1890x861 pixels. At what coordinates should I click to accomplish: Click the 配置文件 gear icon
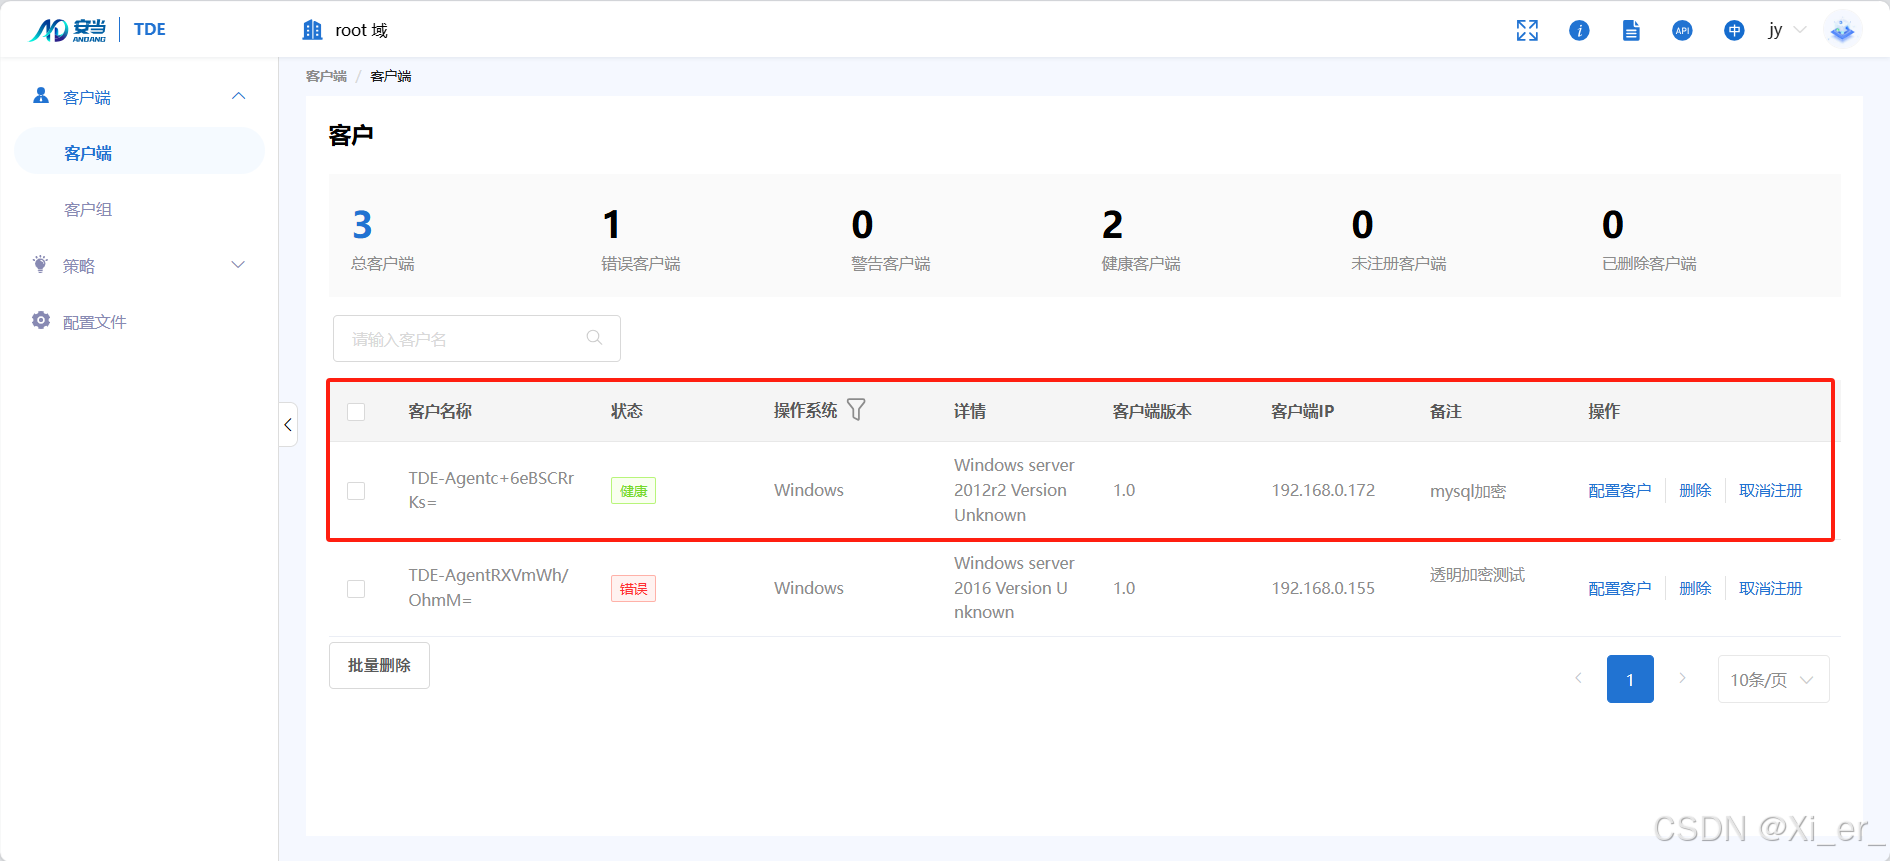(x=41, y=321)
